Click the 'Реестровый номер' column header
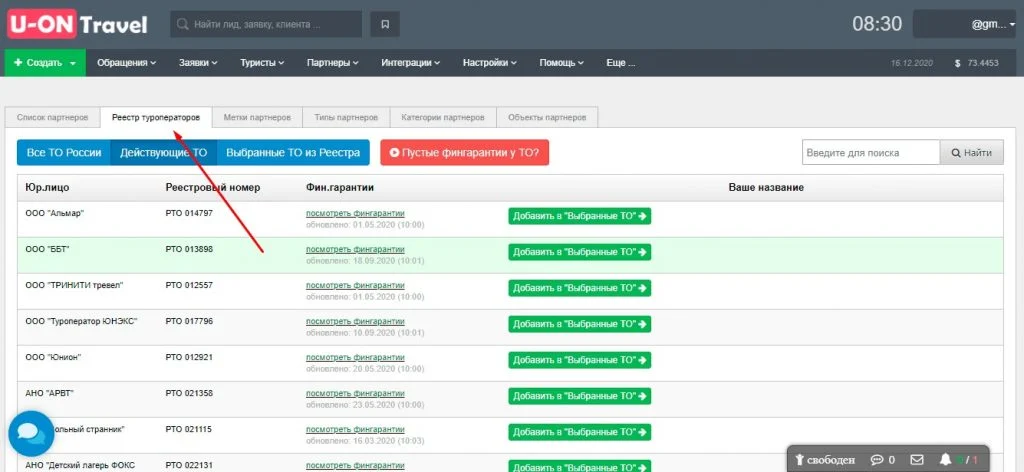 (213, 188)
